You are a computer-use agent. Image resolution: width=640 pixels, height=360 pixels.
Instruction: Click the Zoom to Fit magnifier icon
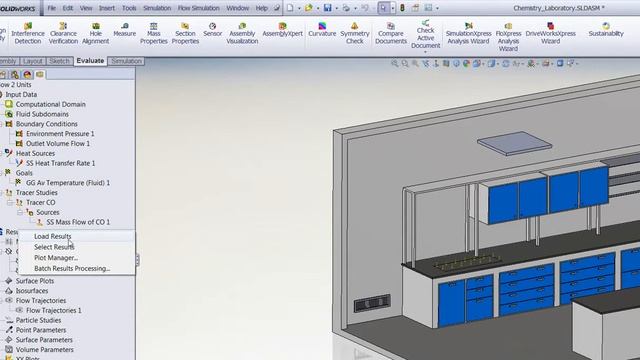395,64
